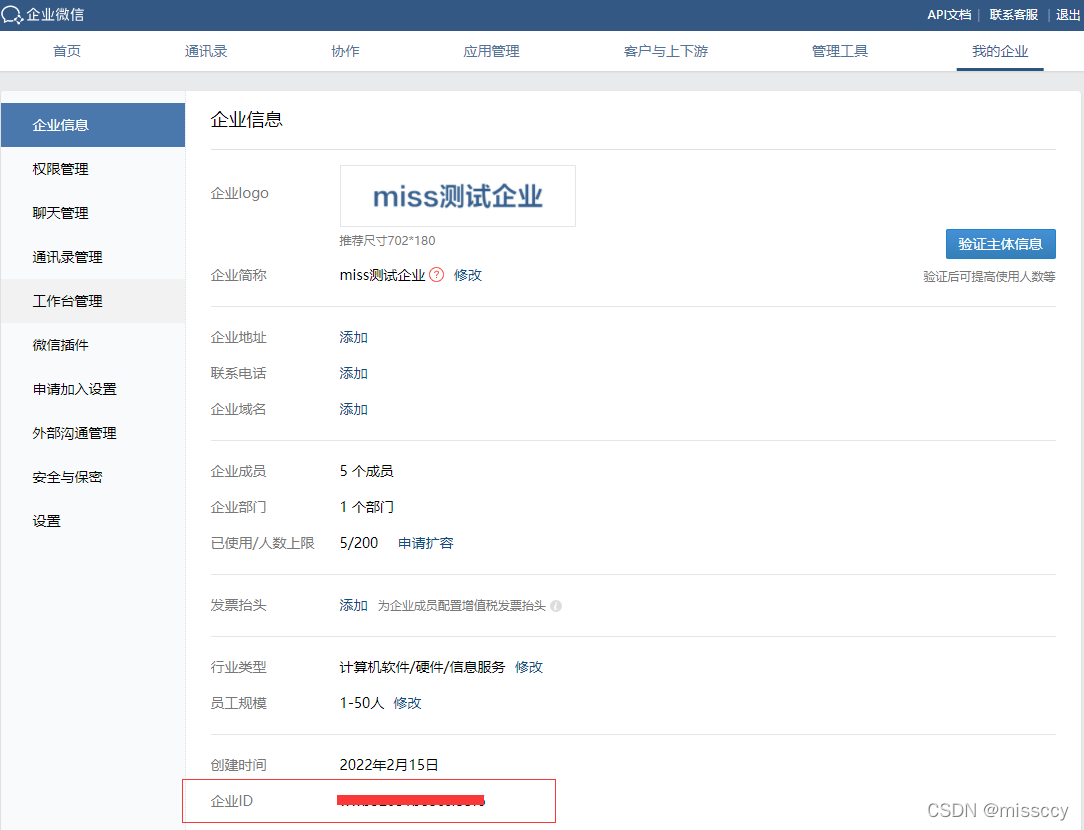Viewport: 1084px width, 830px height.
Task: Click the 企业信息 page heading
Action: tap(247, 120)
